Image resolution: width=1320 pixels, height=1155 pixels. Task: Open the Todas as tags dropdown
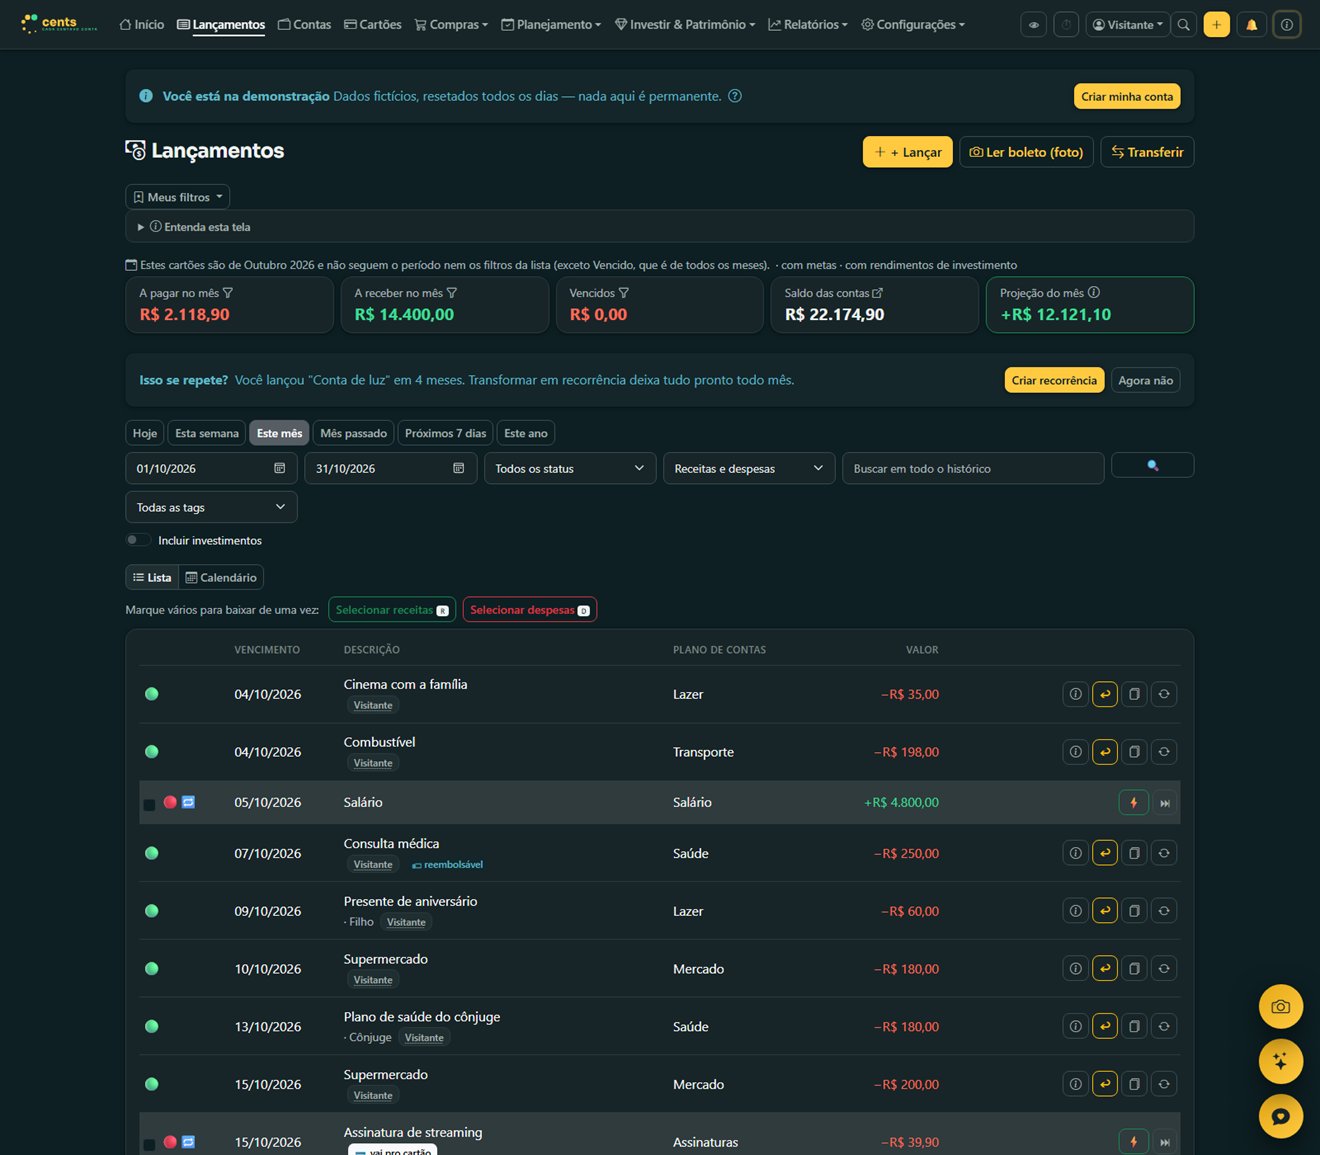[x=211, y=507]
